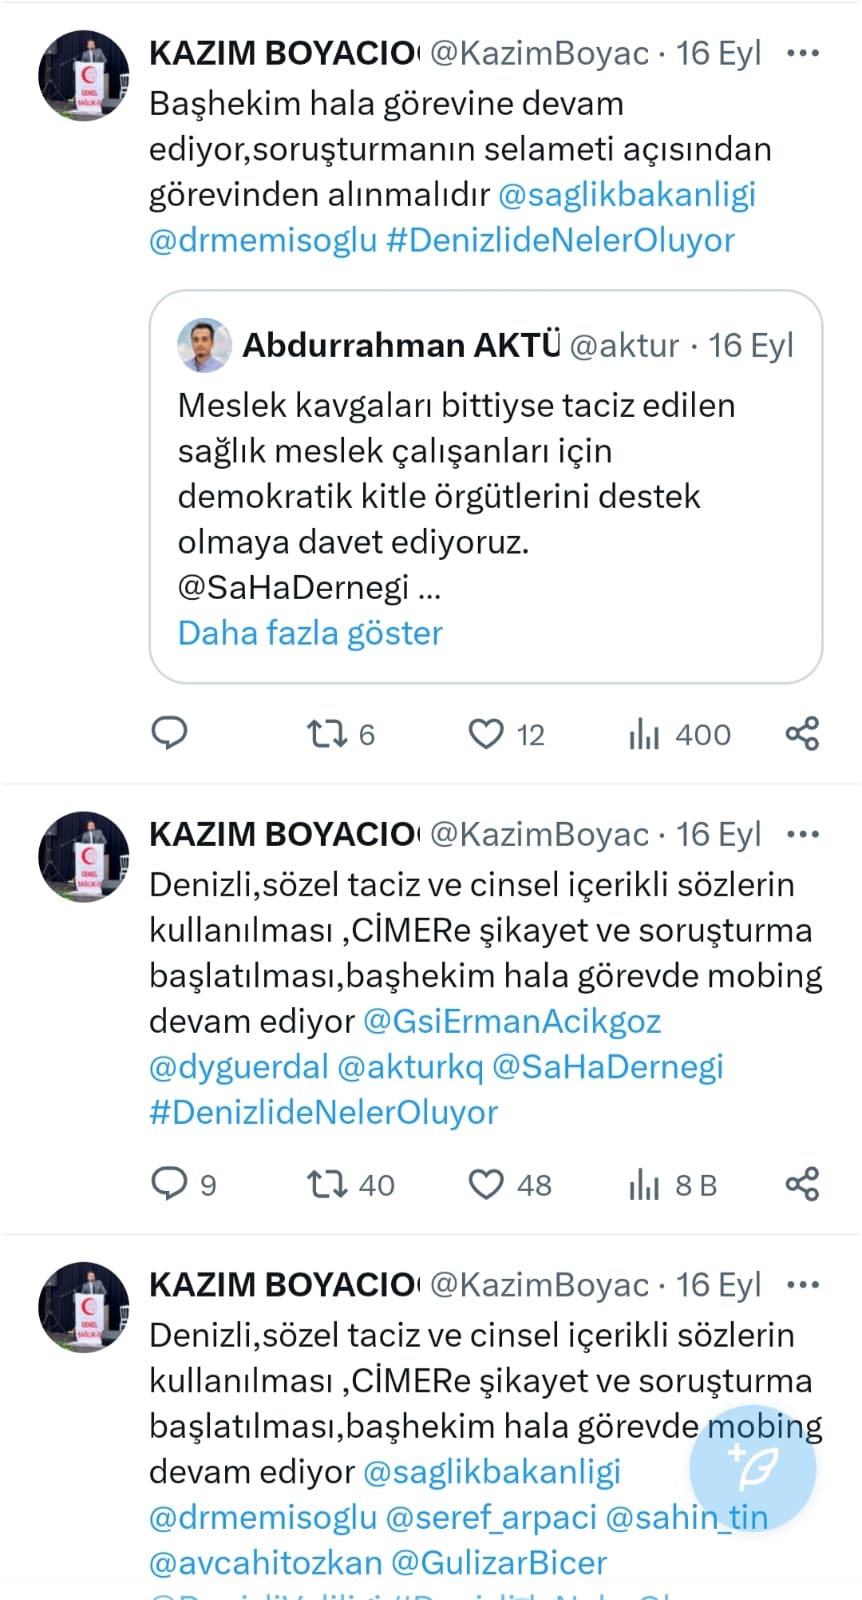Image resolution: width=862 pixels, height=1600 pixels.
Task: Tap the floating compose tweet button
Action: point(753,1467)
